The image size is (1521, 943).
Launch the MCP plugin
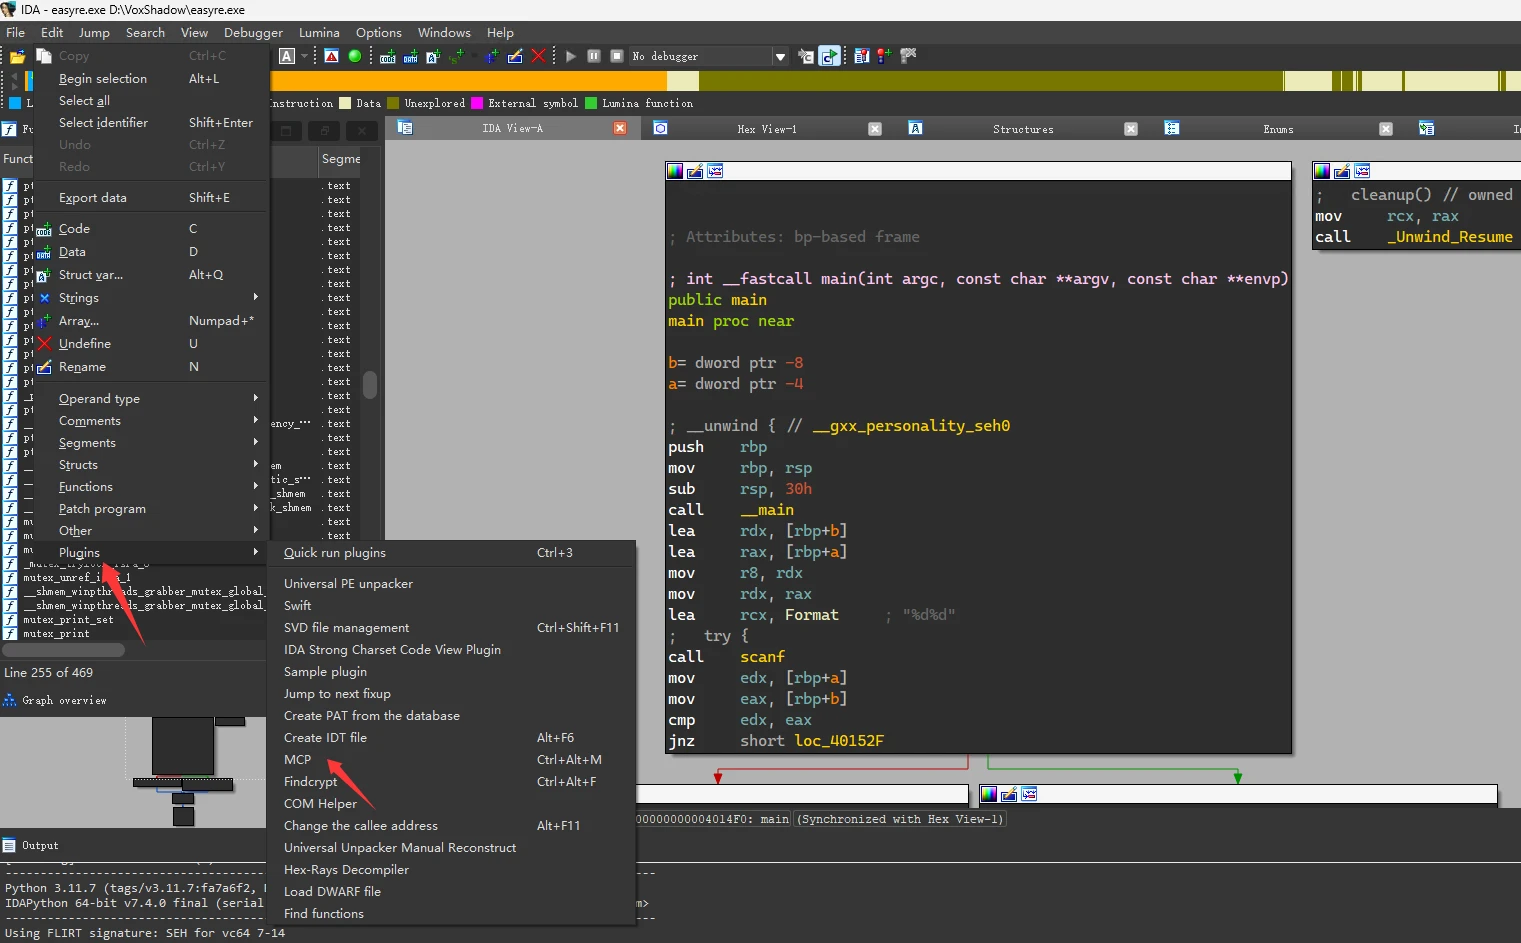coord(453,760)
